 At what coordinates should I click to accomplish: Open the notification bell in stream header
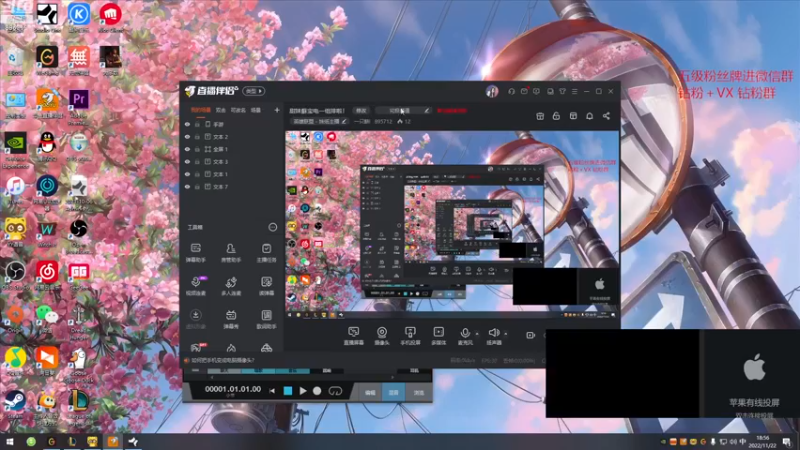pyautogui.click(x=589, y=116)
